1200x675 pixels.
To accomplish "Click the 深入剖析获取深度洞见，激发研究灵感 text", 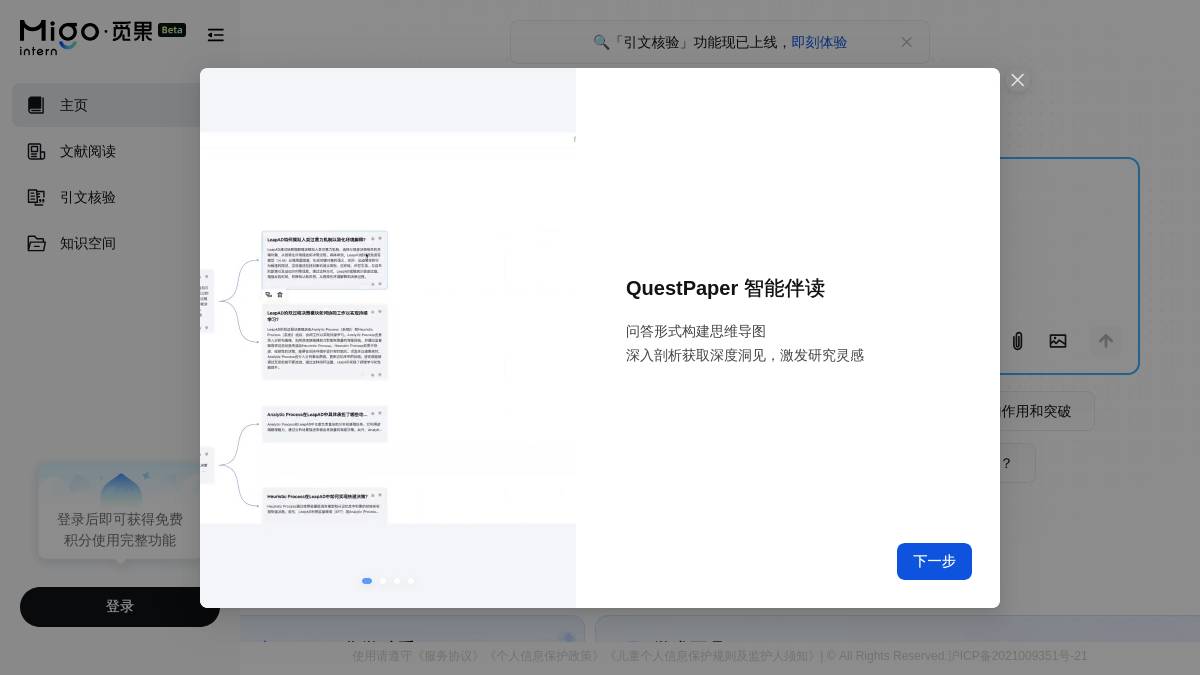I will pos(745,355).
